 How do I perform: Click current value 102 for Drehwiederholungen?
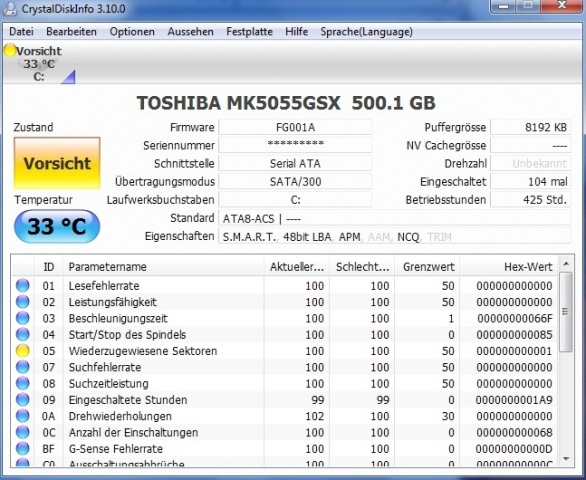click(314, 416)
